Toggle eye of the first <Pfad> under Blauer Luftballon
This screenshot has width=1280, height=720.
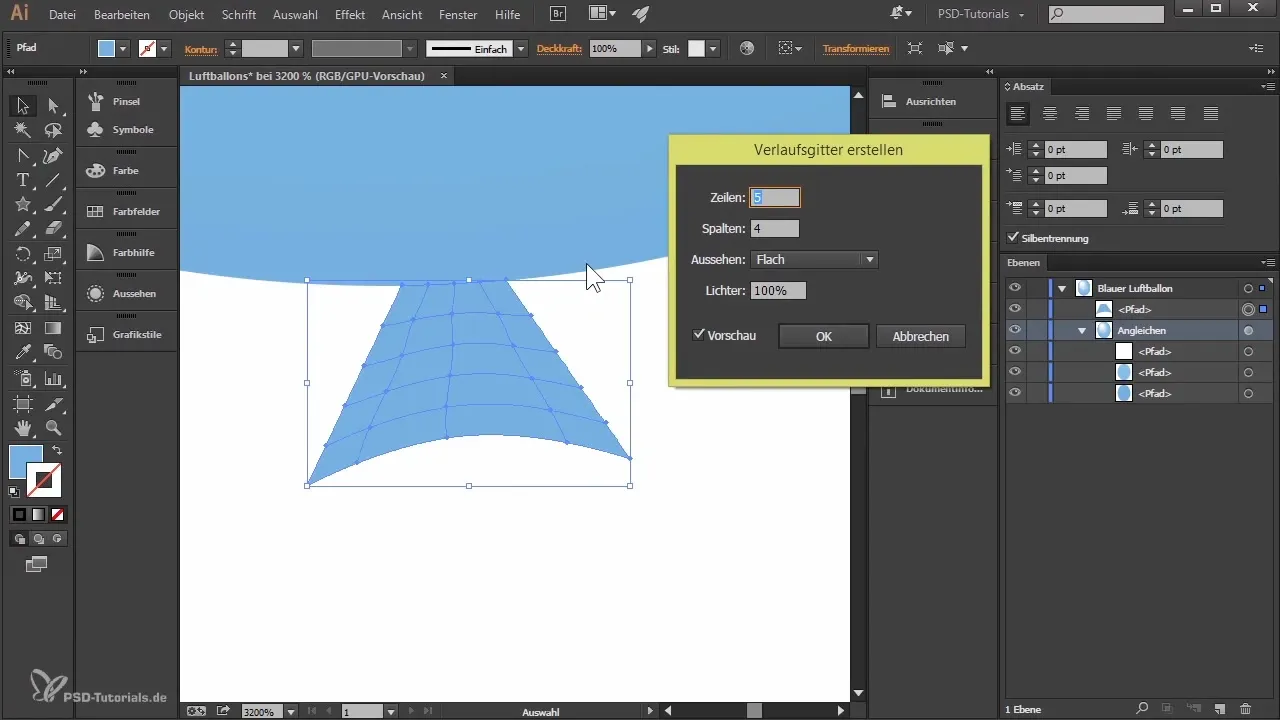pos(1015,309)
